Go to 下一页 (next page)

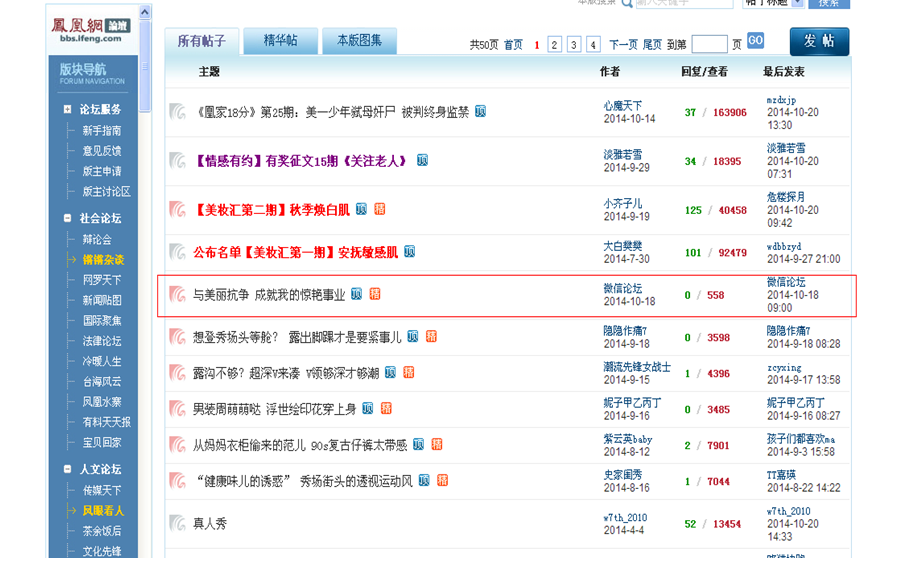tap(623, 45)
